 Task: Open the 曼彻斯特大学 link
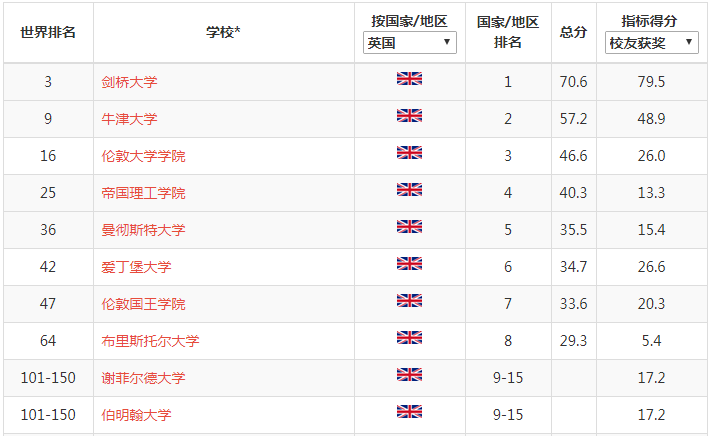143,230
